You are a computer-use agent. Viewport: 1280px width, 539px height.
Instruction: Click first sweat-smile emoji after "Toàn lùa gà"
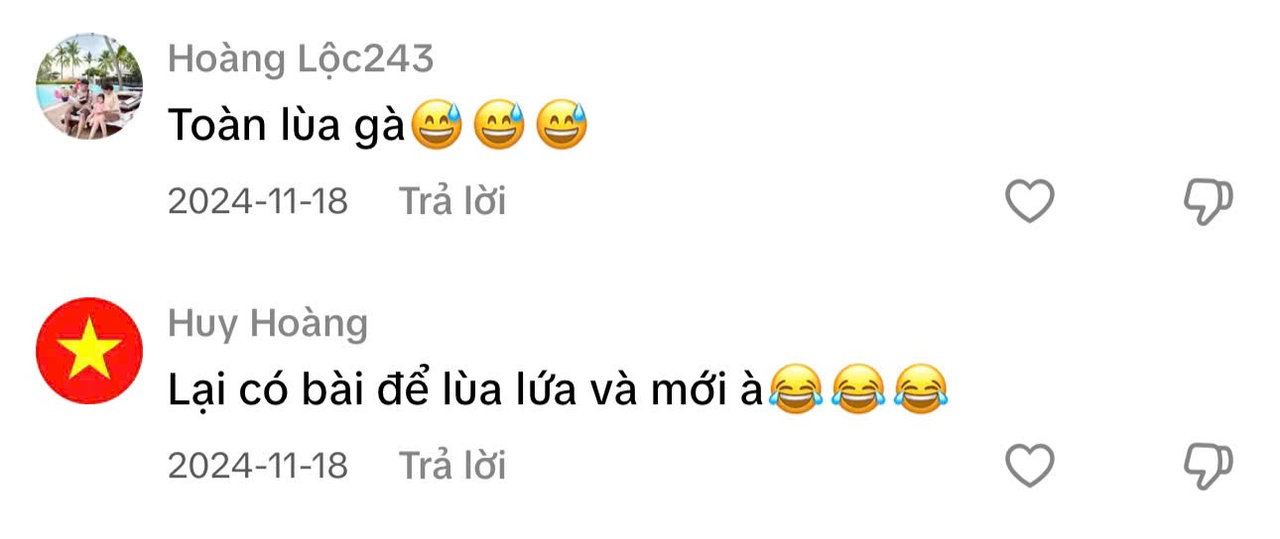[x=436, y=127]
